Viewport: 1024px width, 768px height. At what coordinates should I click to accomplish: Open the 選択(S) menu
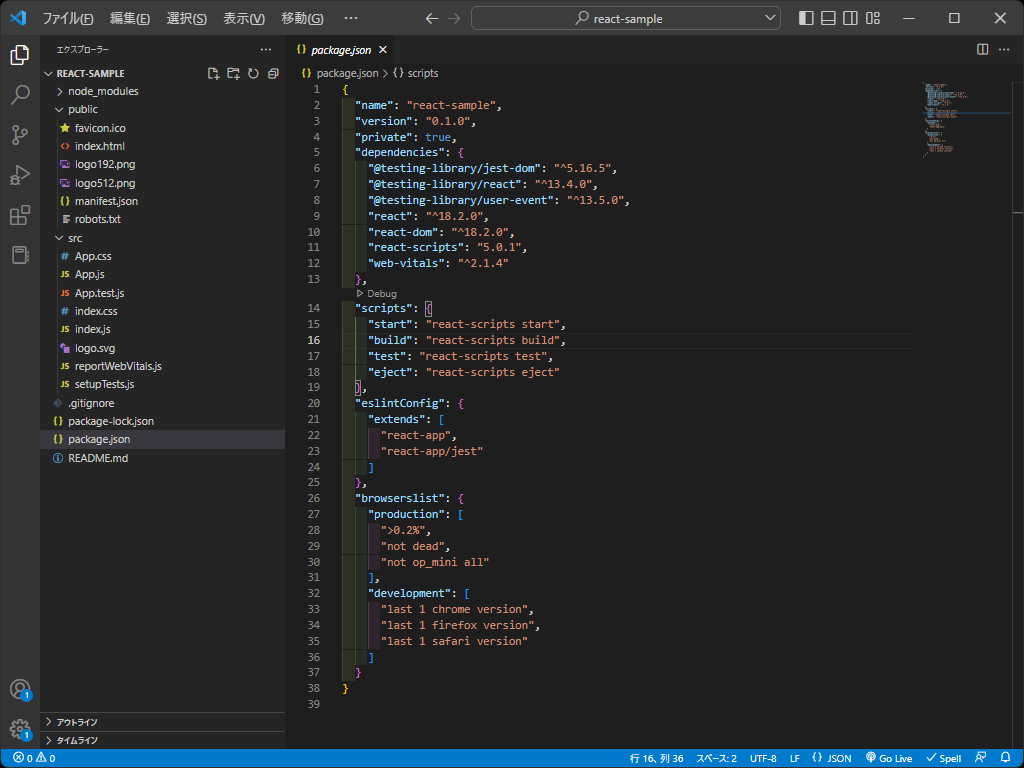point(187,18)
